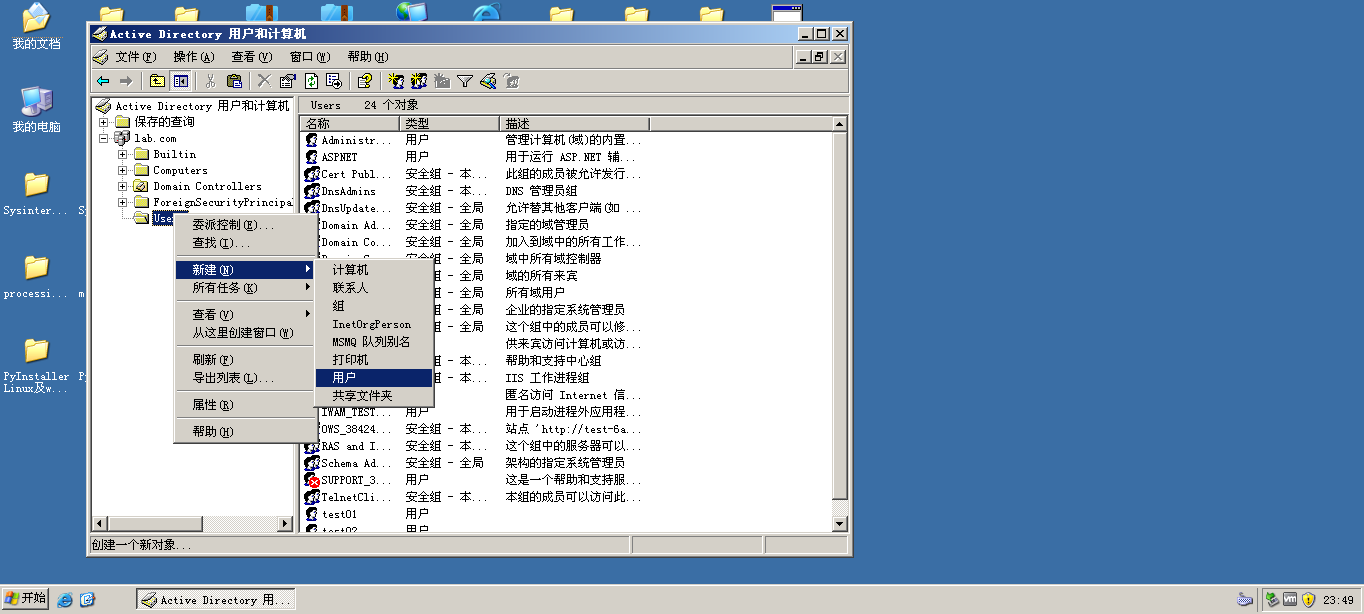Choose 联系人 in the 新建 submenu
The width and height of the screenshot is (1364, 614).
pyautogui.click(x=374, y=288)
